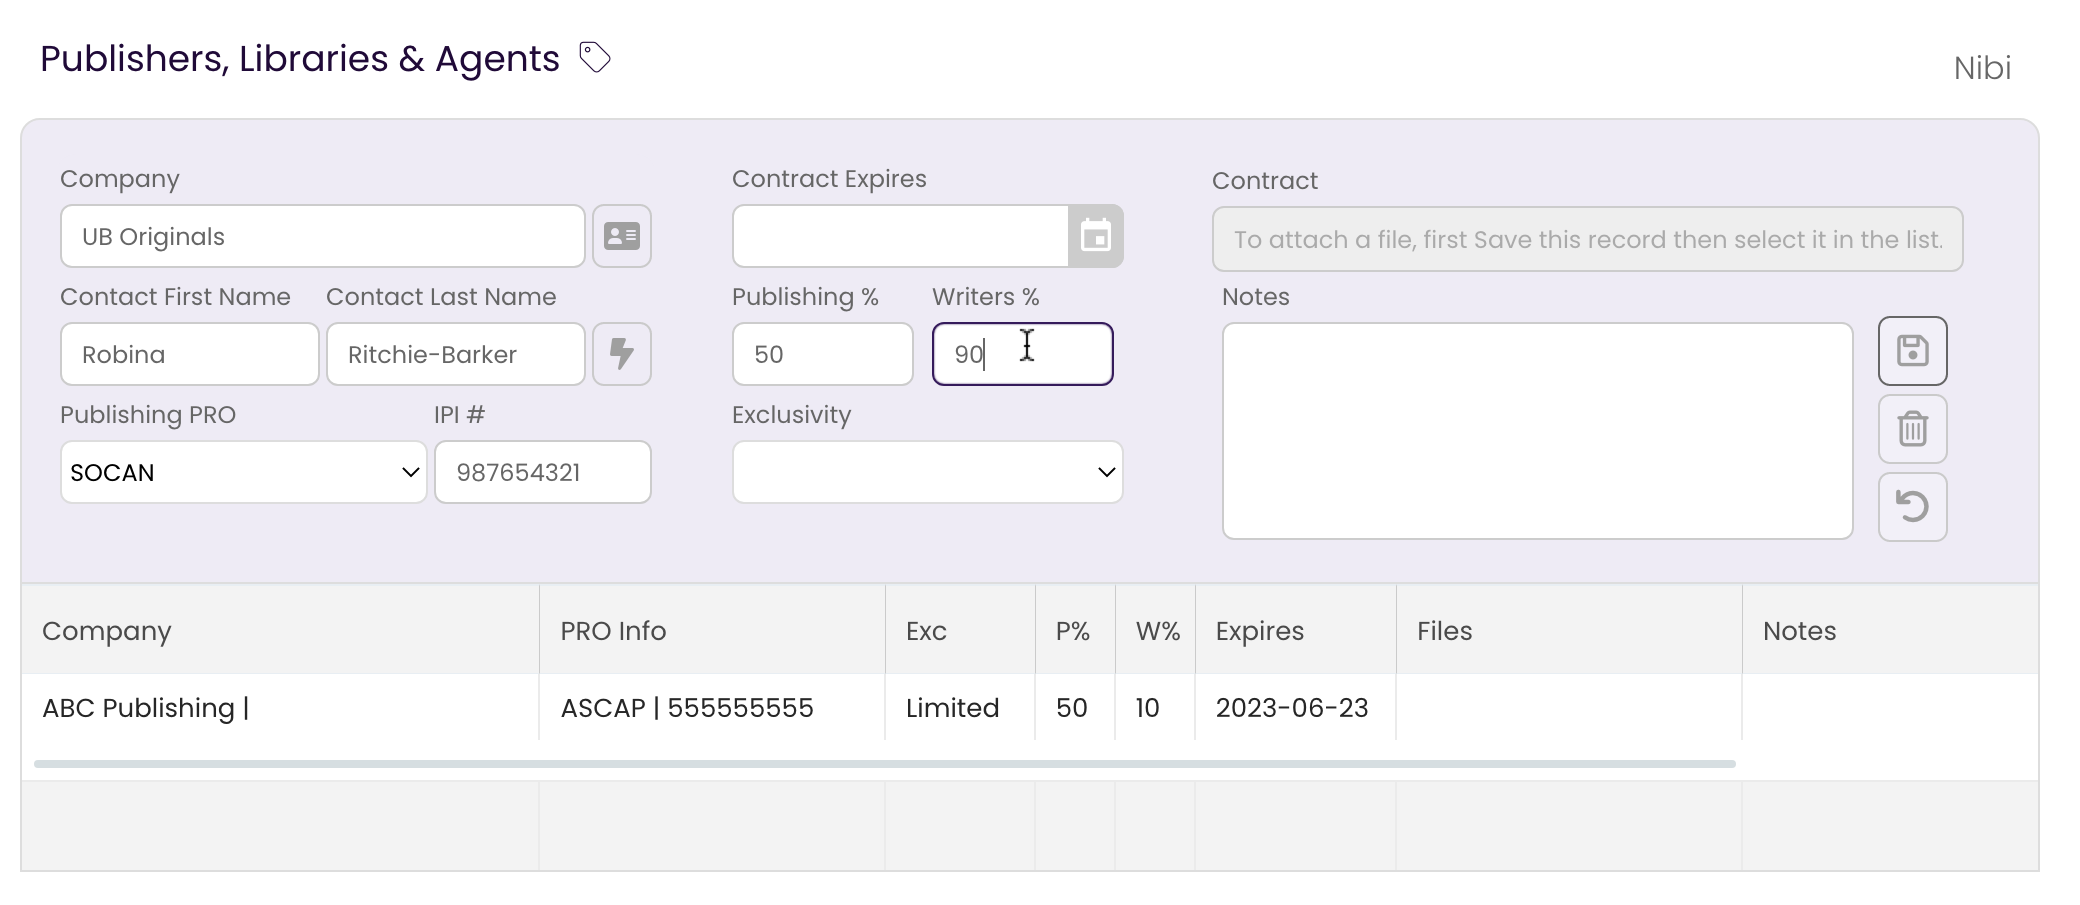Screen dimensions: 2080x905
Task: Click the 50 value in ABC Publishing row
Action: pos(1071,708)
